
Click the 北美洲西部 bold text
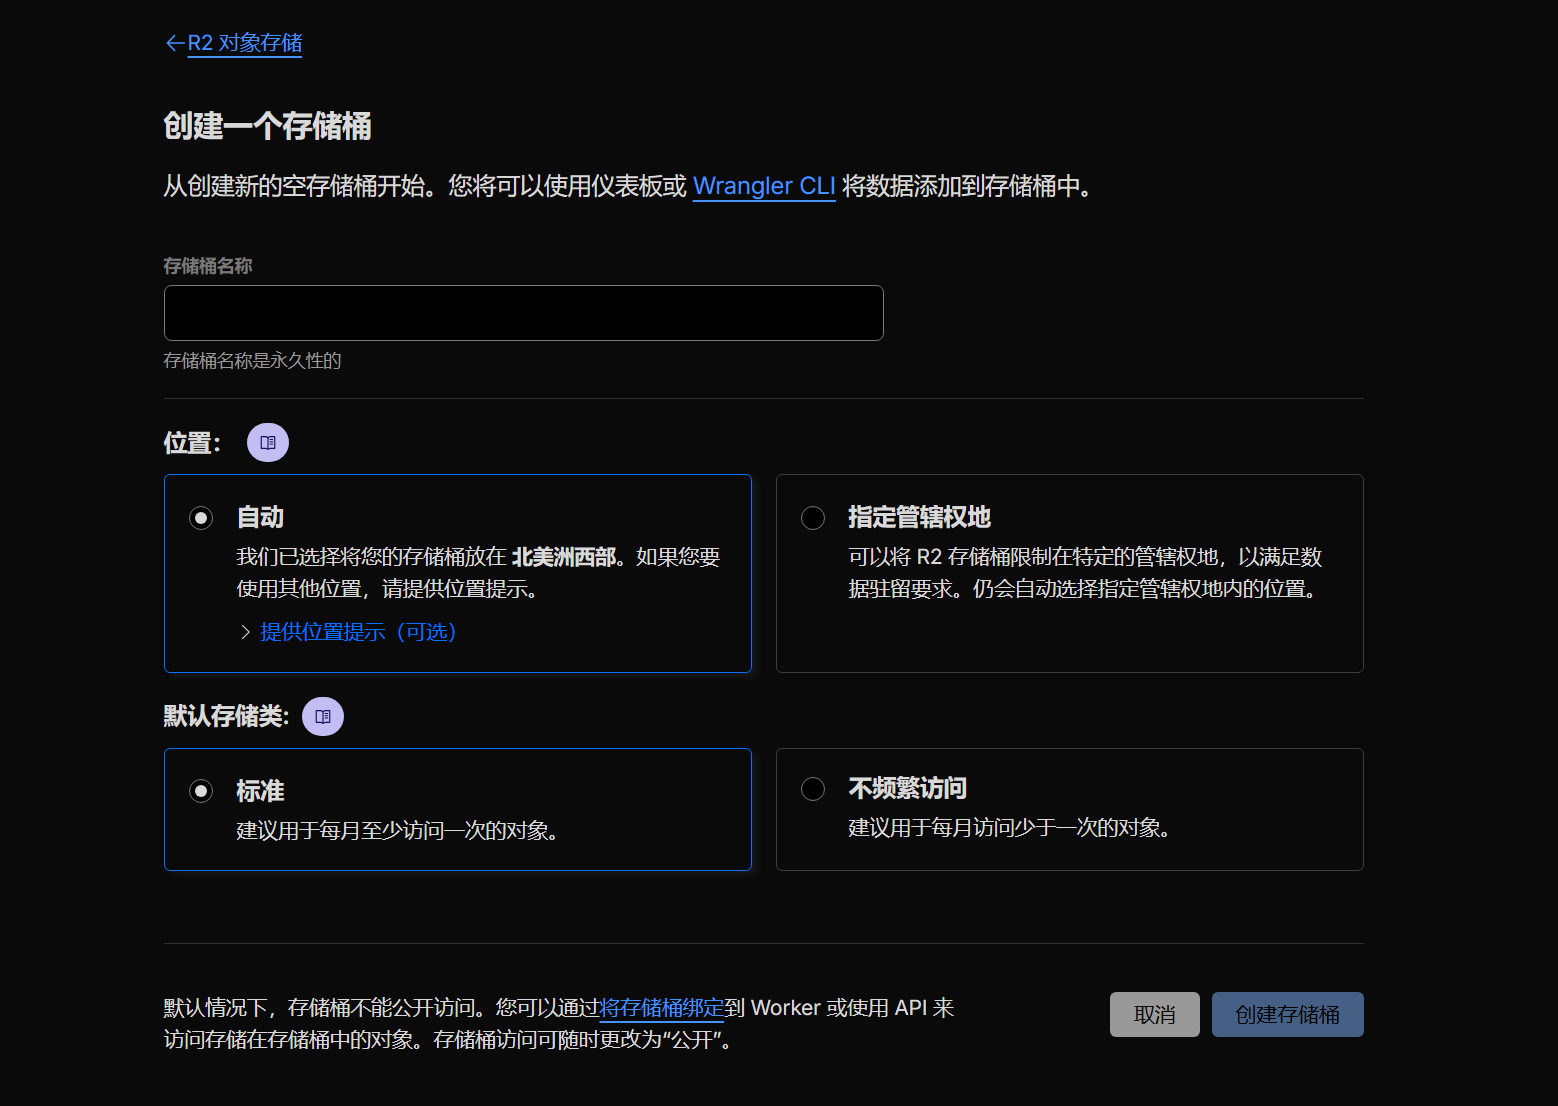[x=564, y=557]
